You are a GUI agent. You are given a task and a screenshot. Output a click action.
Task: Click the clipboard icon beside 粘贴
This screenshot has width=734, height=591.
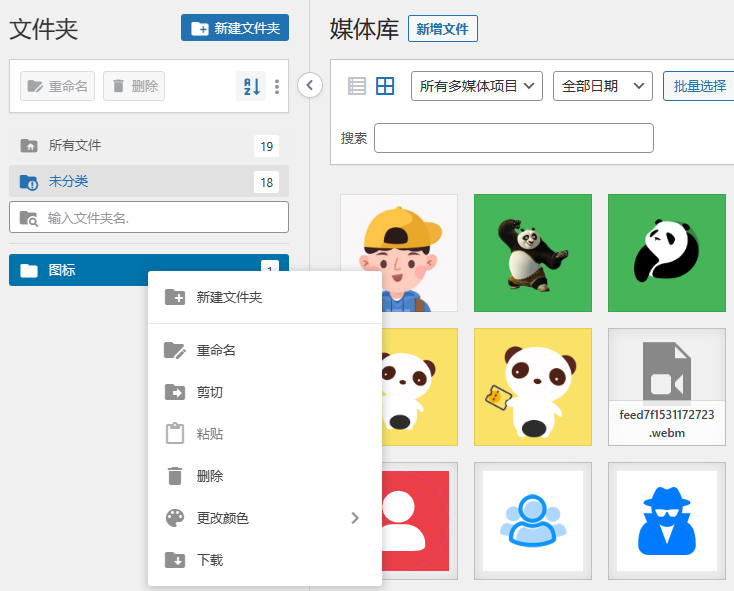tap(175, 433)
